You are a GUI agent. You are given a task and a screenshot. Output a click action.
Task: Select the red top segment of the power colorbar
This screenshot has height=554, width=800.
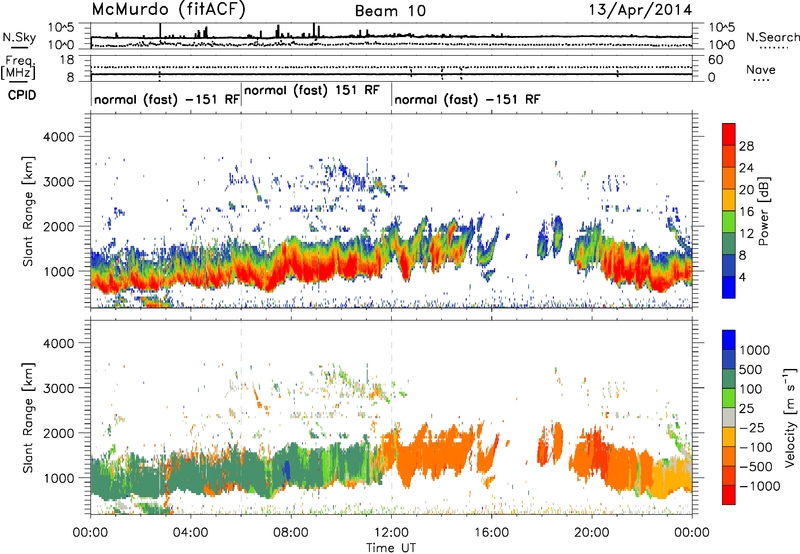pos(729,135)
